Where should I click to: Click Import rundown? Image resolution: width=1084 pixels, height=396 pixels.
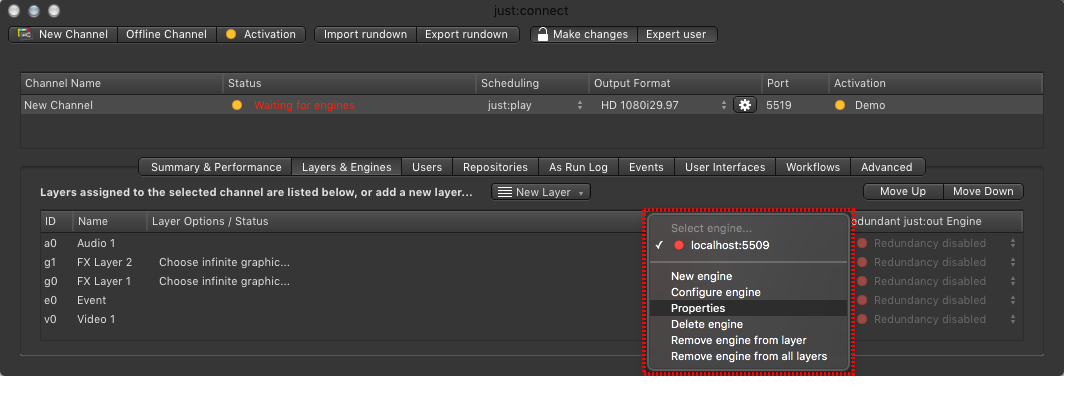coord(365,34)
